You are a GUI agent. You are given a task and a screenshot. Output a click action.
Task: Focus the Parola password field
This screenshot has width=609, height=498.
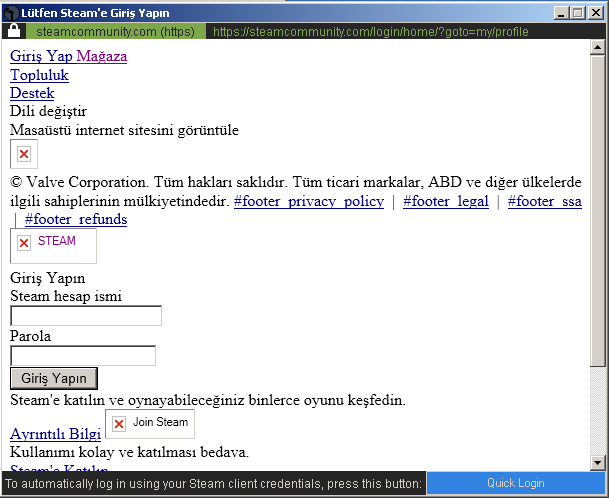pos(83,355)
